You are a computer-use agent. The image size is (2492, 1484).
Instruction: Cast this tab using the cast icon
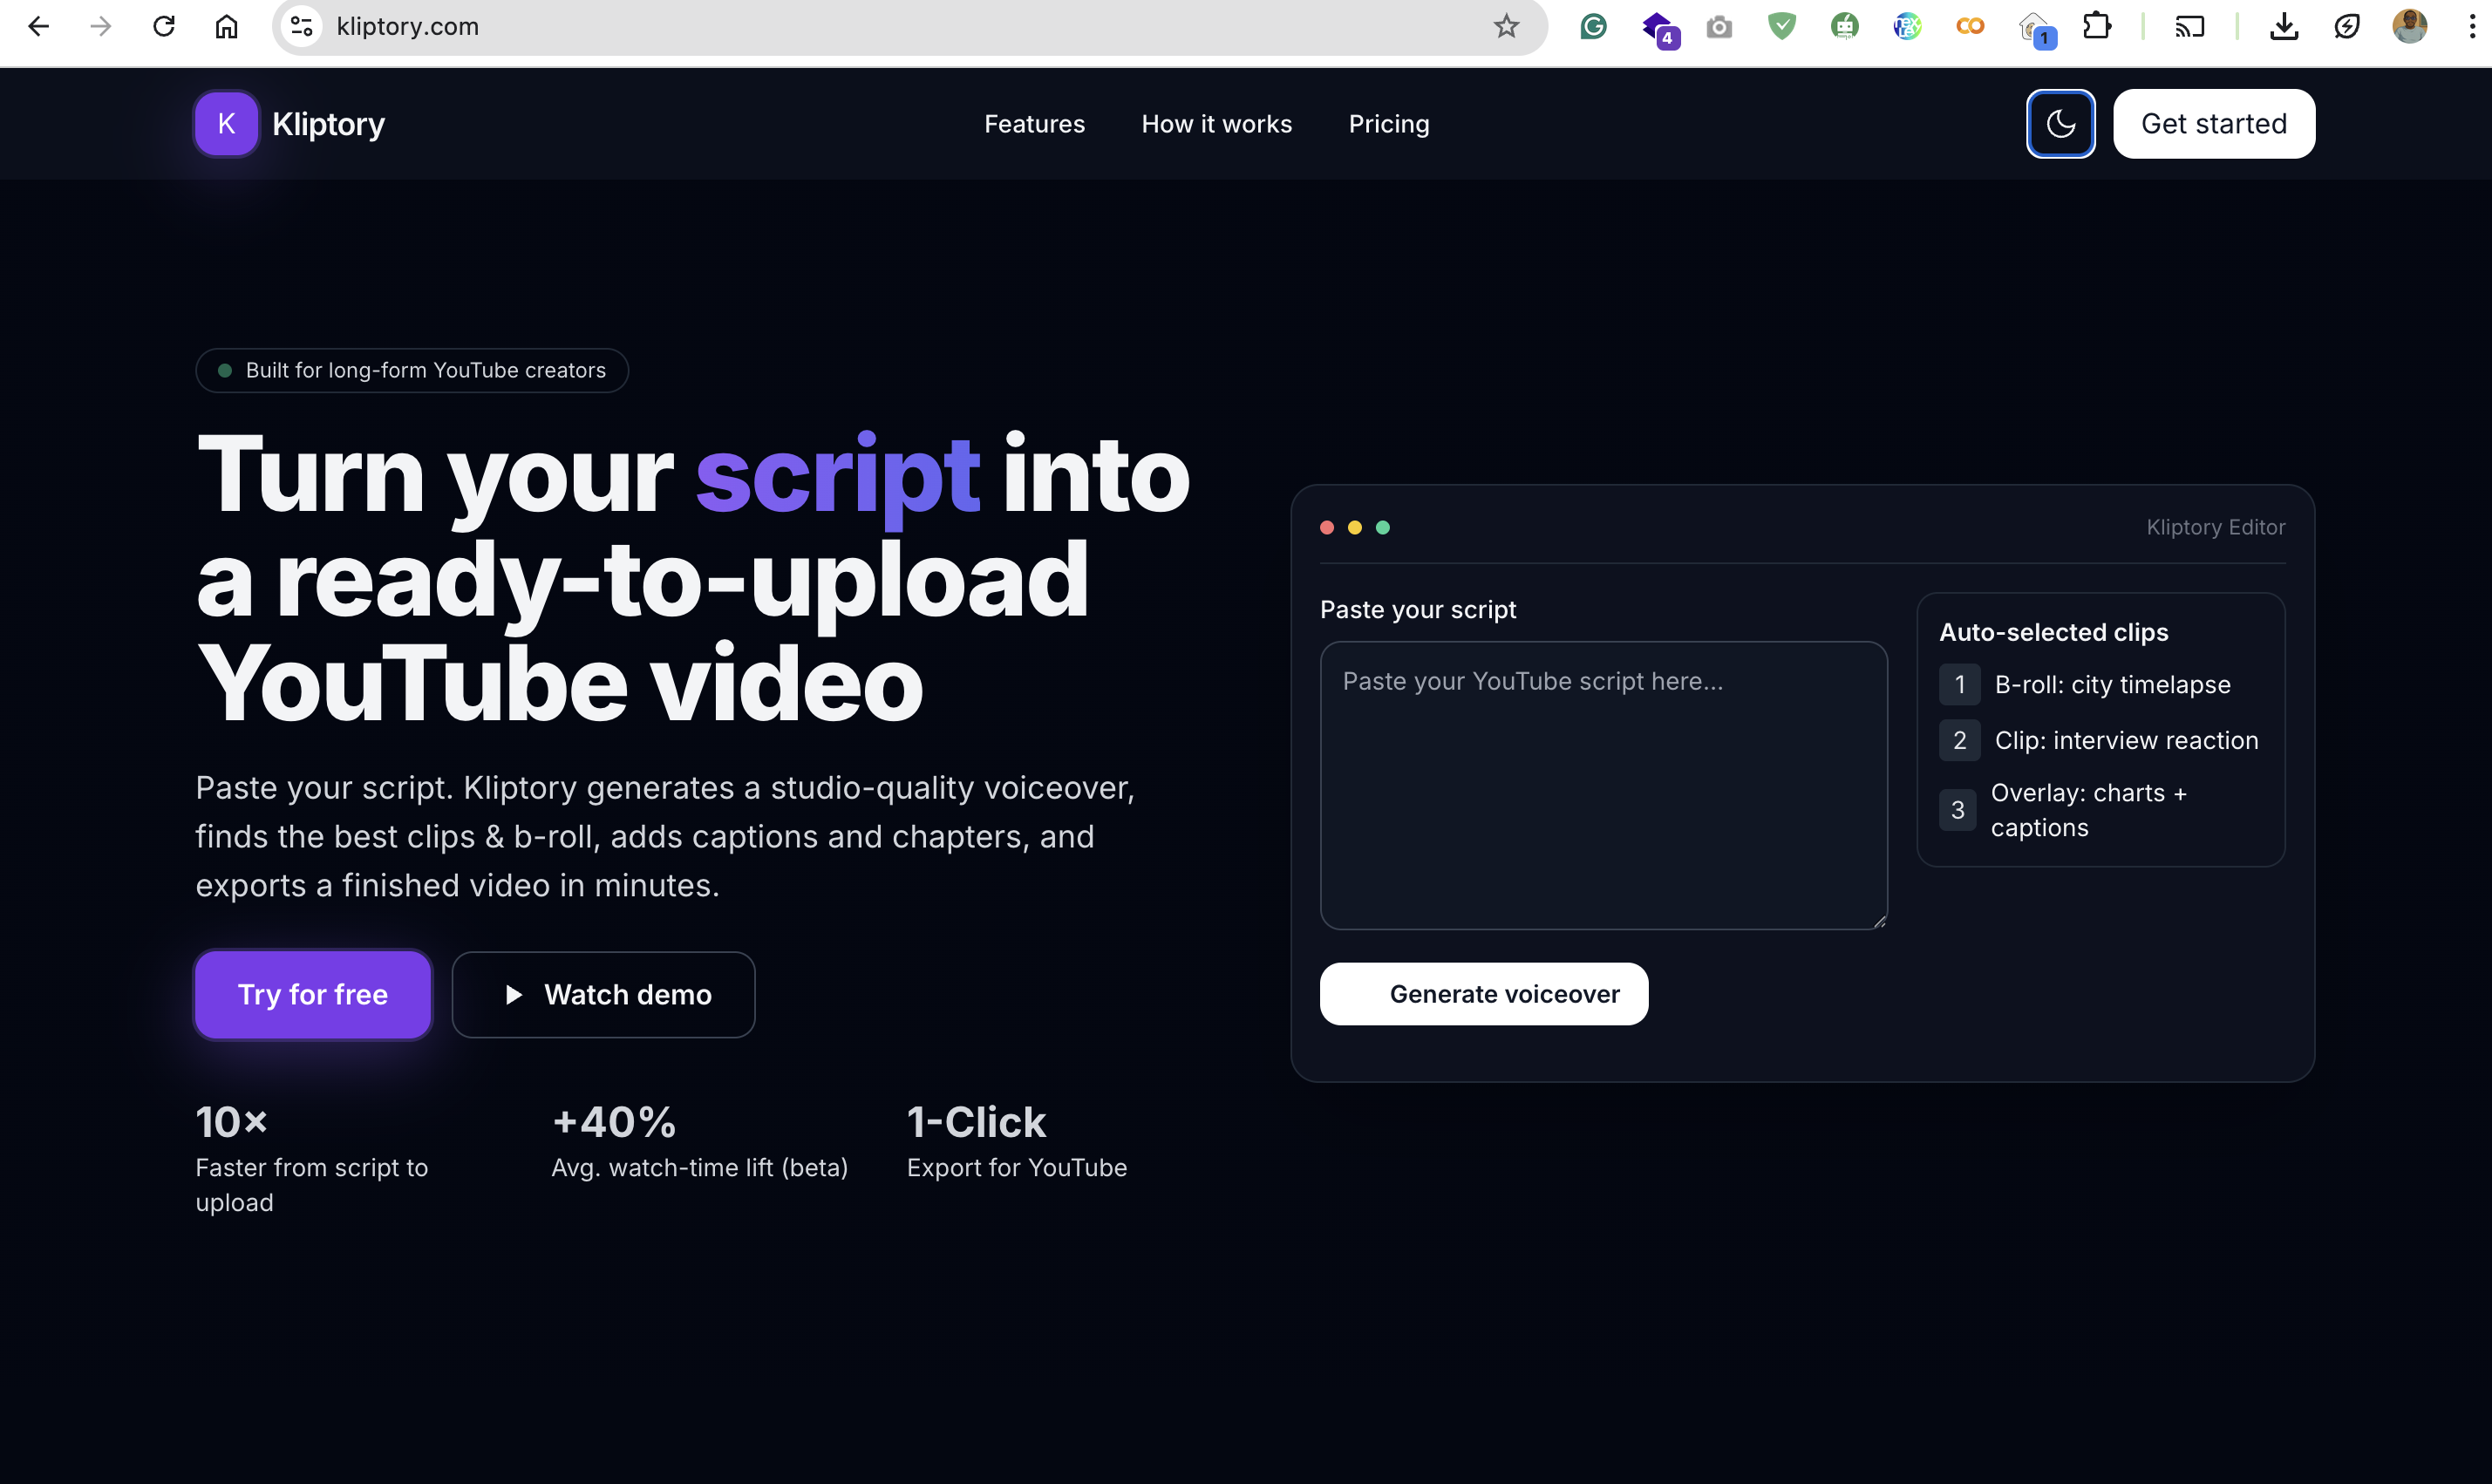(x=2189, y=27)
